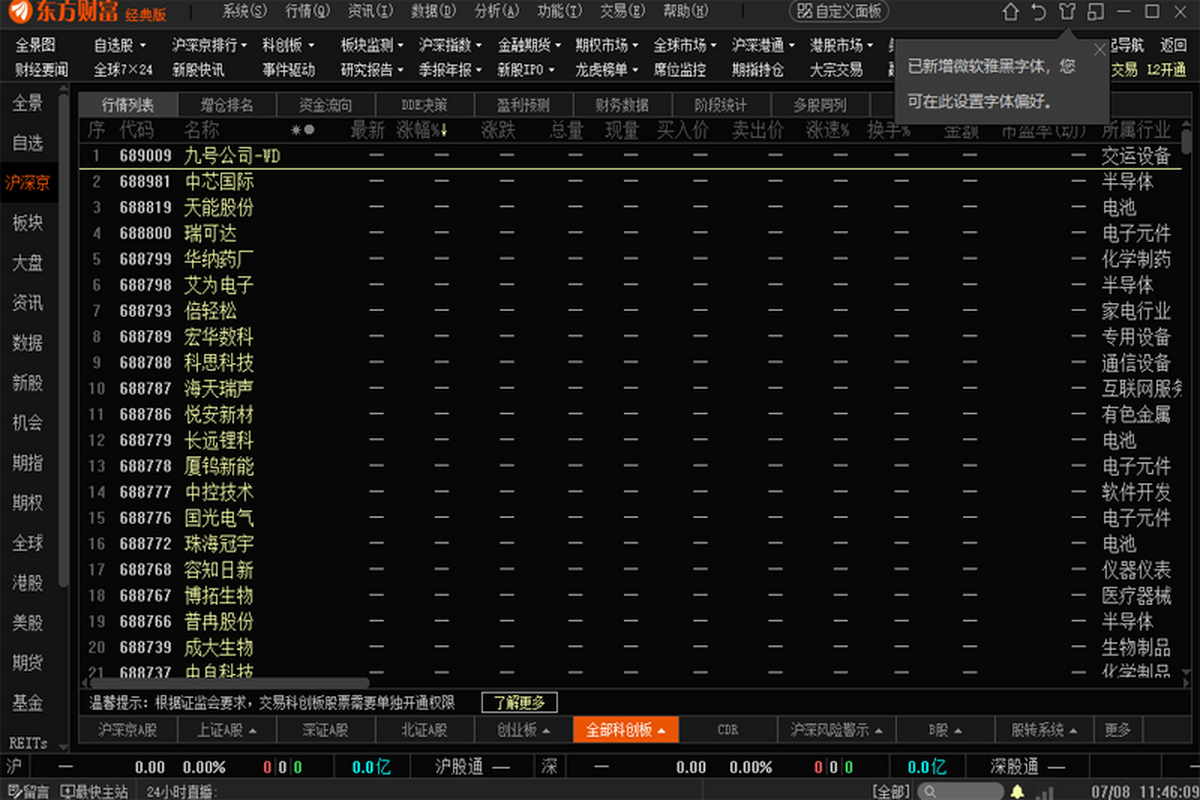The height and width of the screenshot is (800, 1200).
Task: Select 自选 in the left sidebar
Action: coord(28,143)
